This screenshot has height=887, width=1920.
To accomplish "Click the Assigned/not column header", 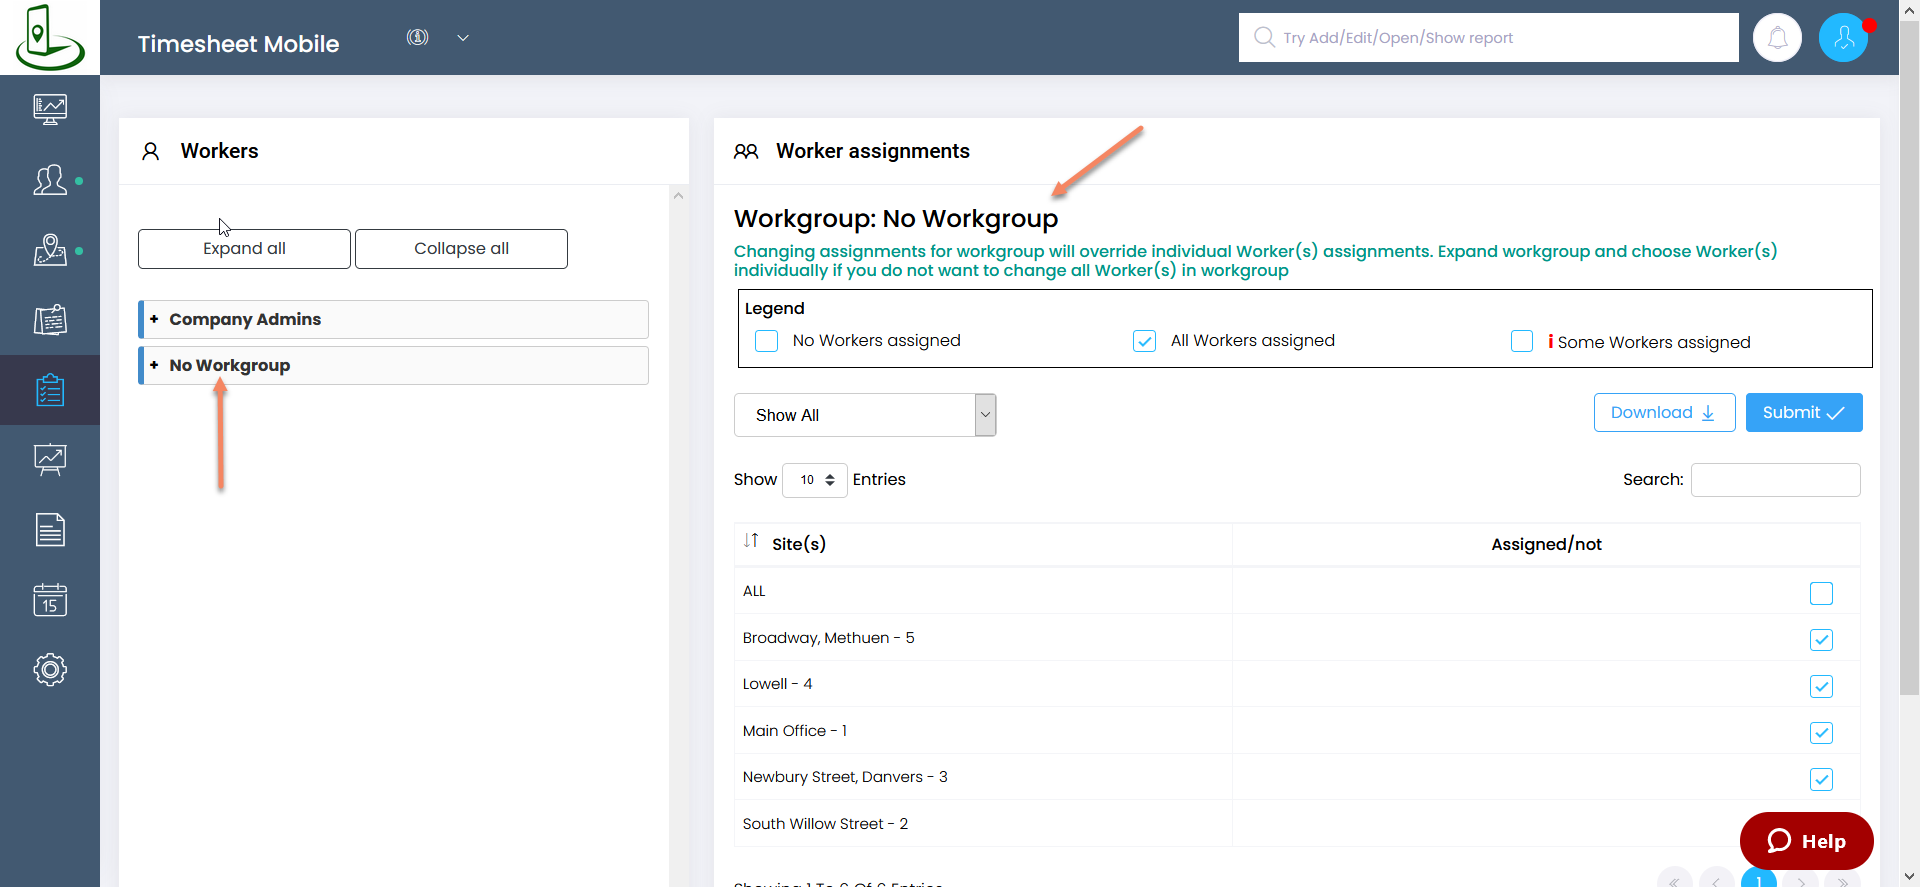I will click(x=1546, y=544).
